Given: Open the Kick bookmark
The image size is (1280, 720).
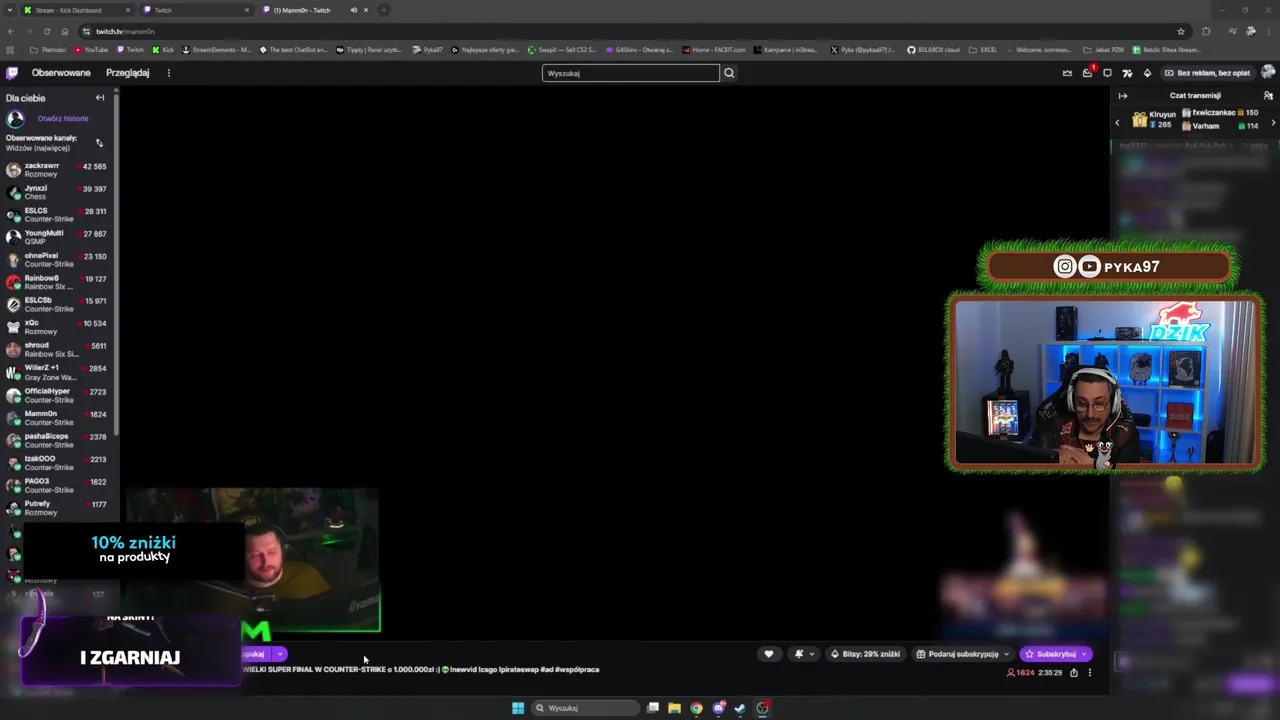Looking at the screenshot, I should coord(163,50).
